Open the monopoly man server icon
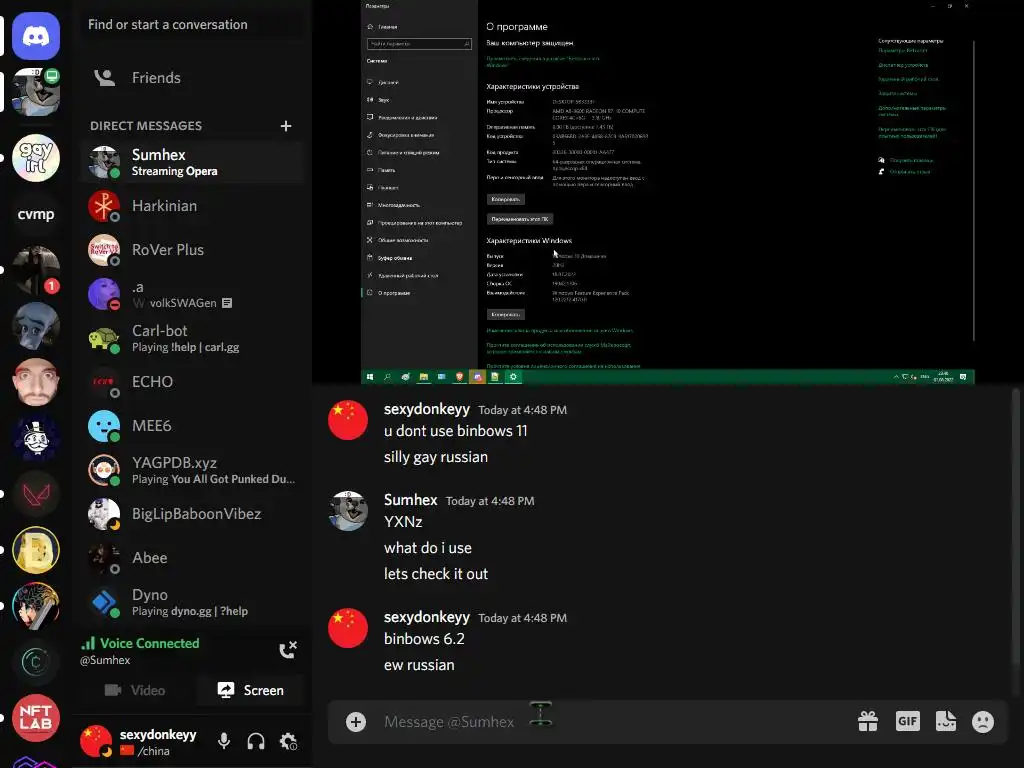The image size is (1024, 768). [36, 438]
